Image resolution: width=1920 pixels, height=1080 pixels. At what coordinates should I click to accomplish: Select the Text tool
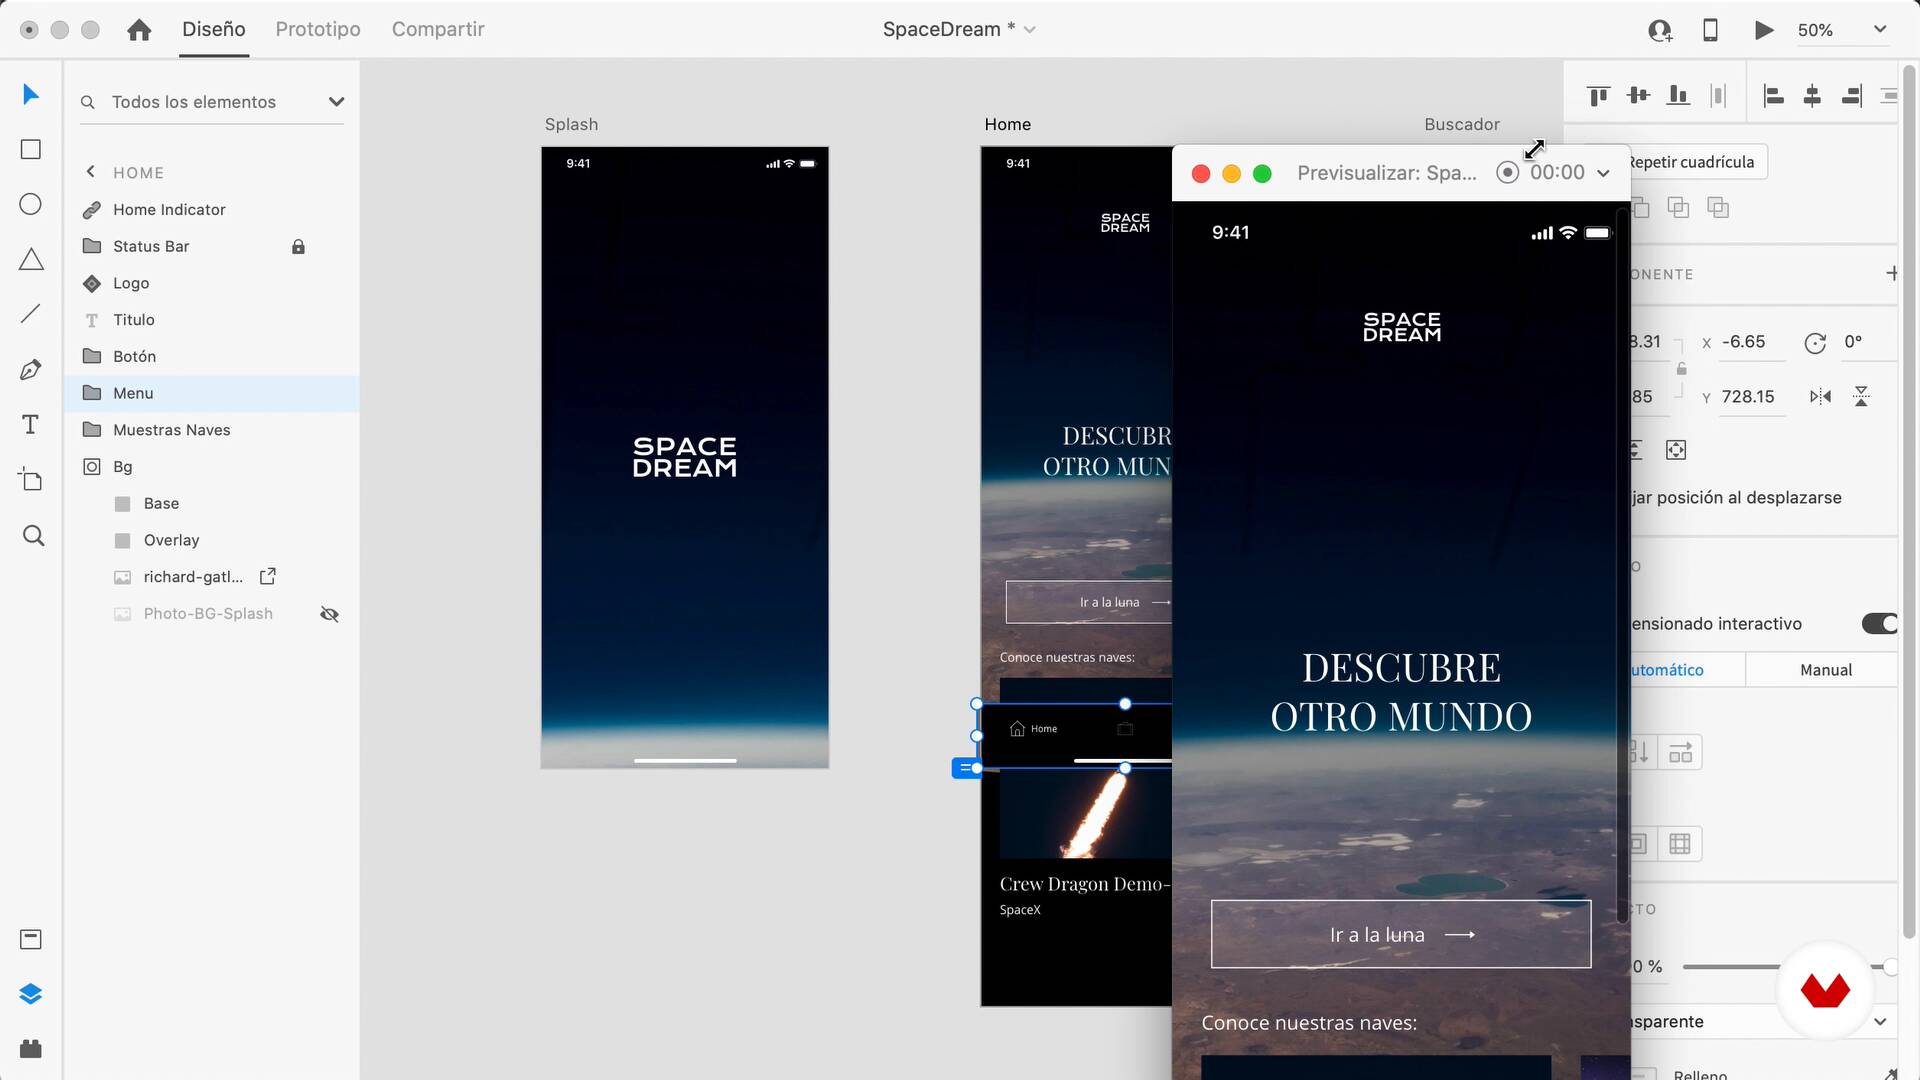pyautogui.click(x=31, y=424)
